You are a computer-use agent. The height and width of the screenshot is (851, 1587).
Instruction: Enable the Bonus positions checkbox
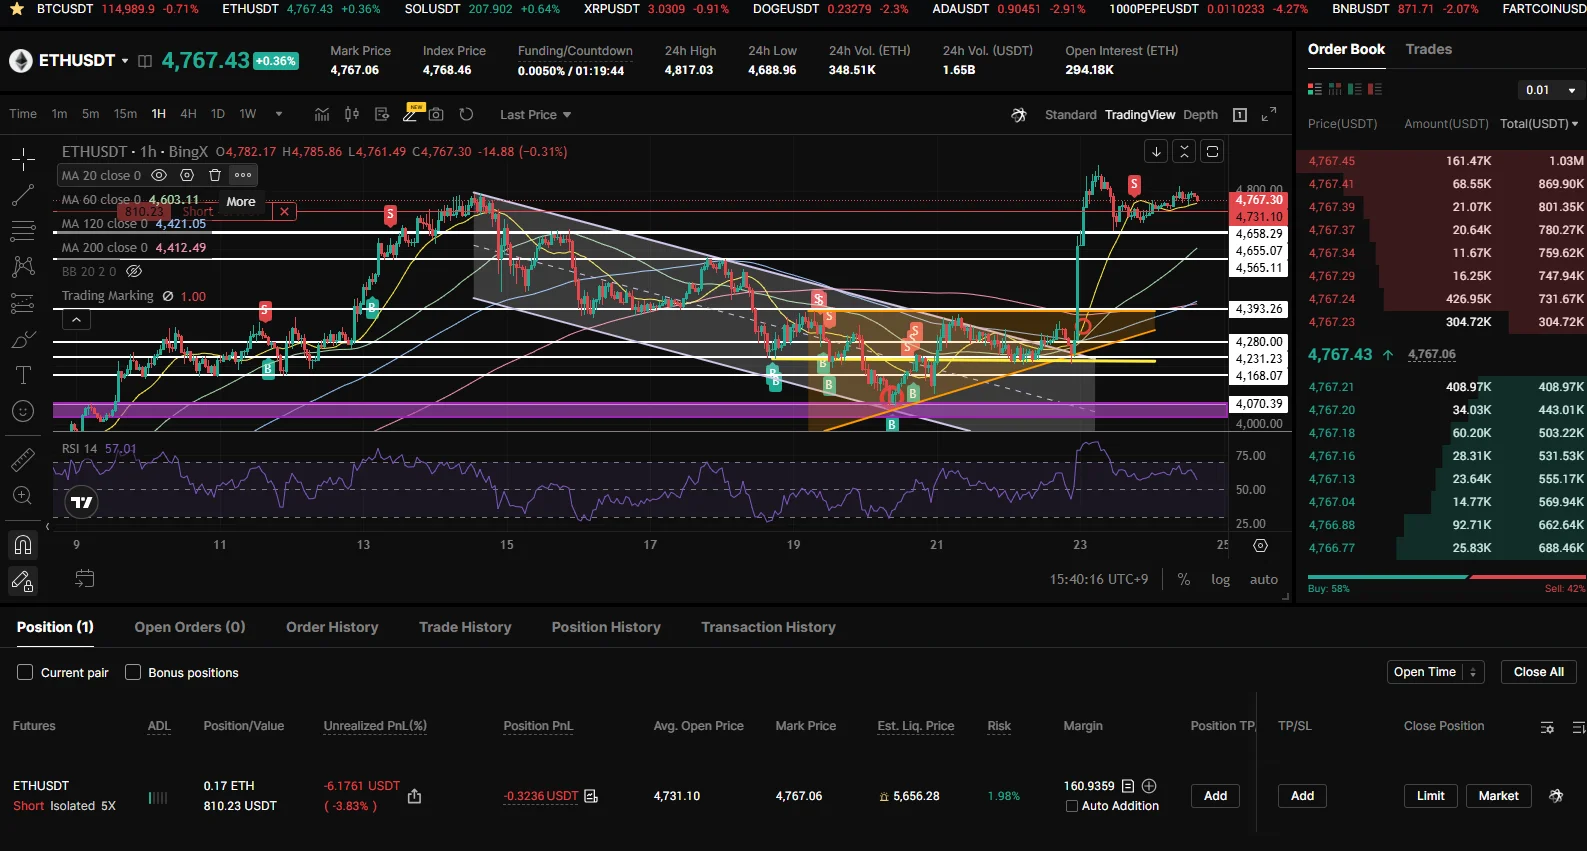click(x=132, y=672)
